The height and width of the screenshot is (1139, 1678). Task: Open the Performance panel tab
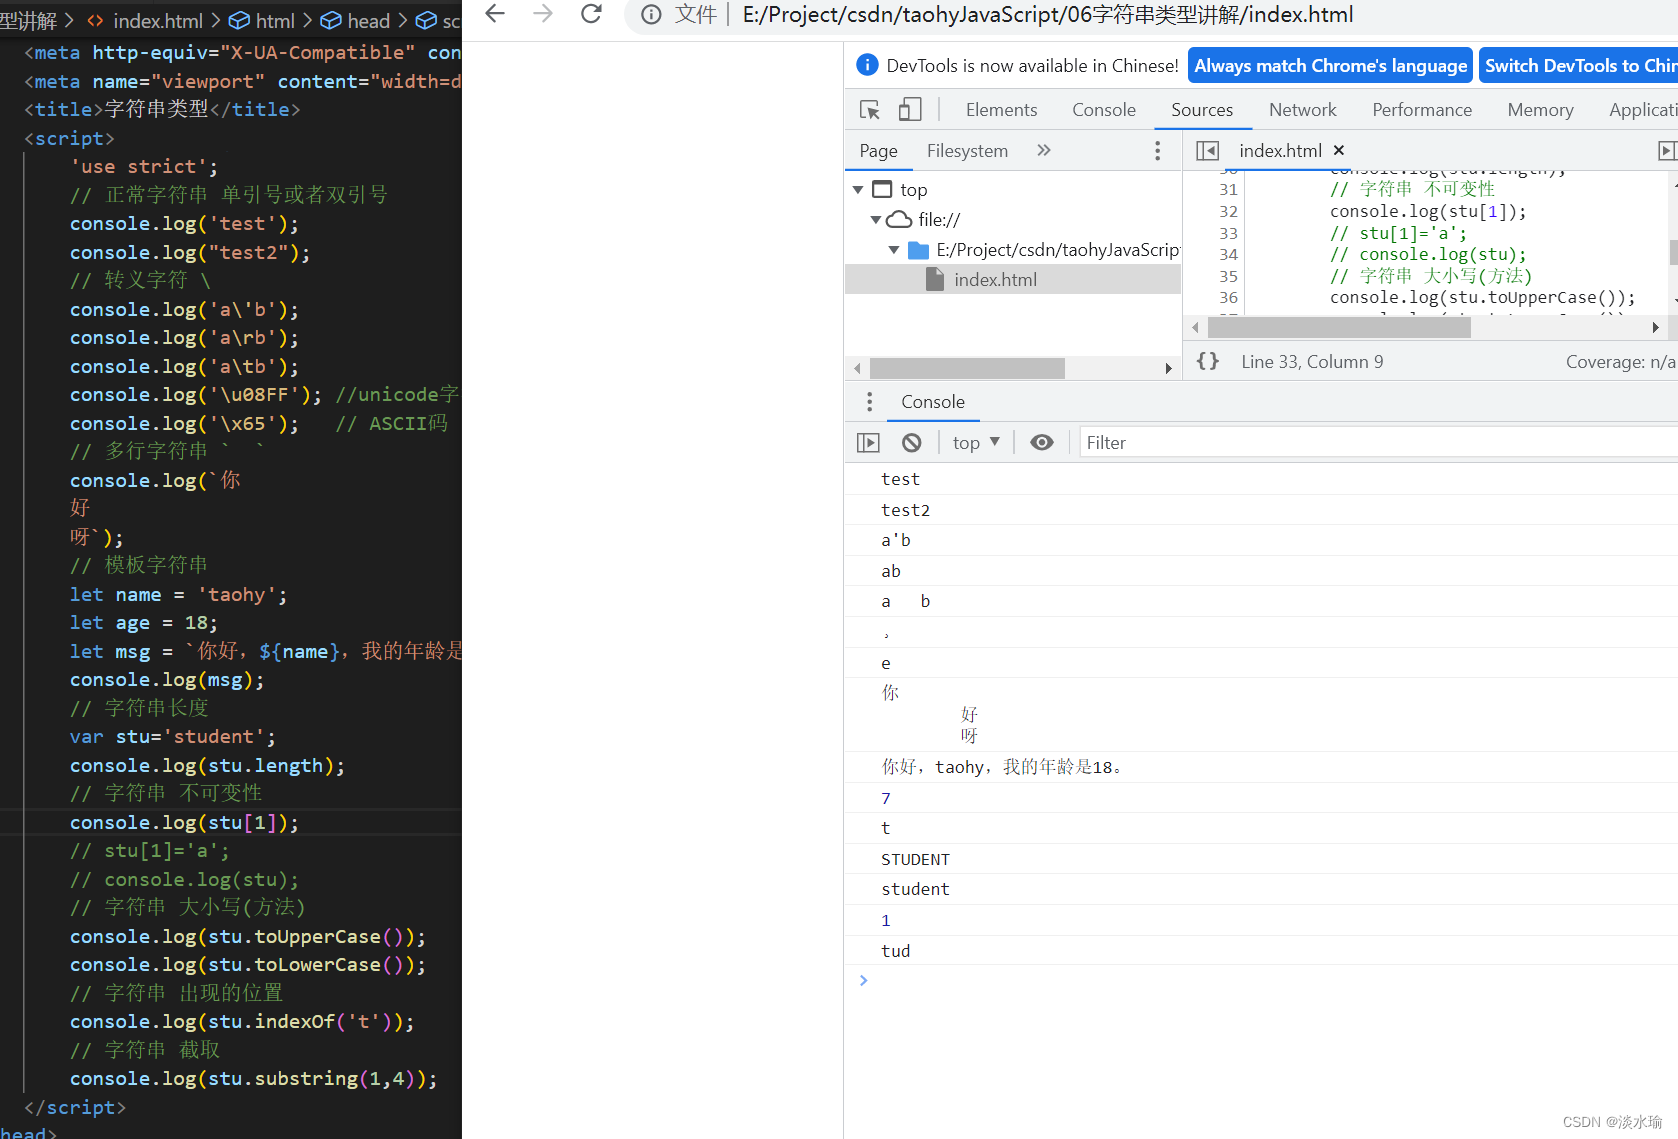point(1422,110)
